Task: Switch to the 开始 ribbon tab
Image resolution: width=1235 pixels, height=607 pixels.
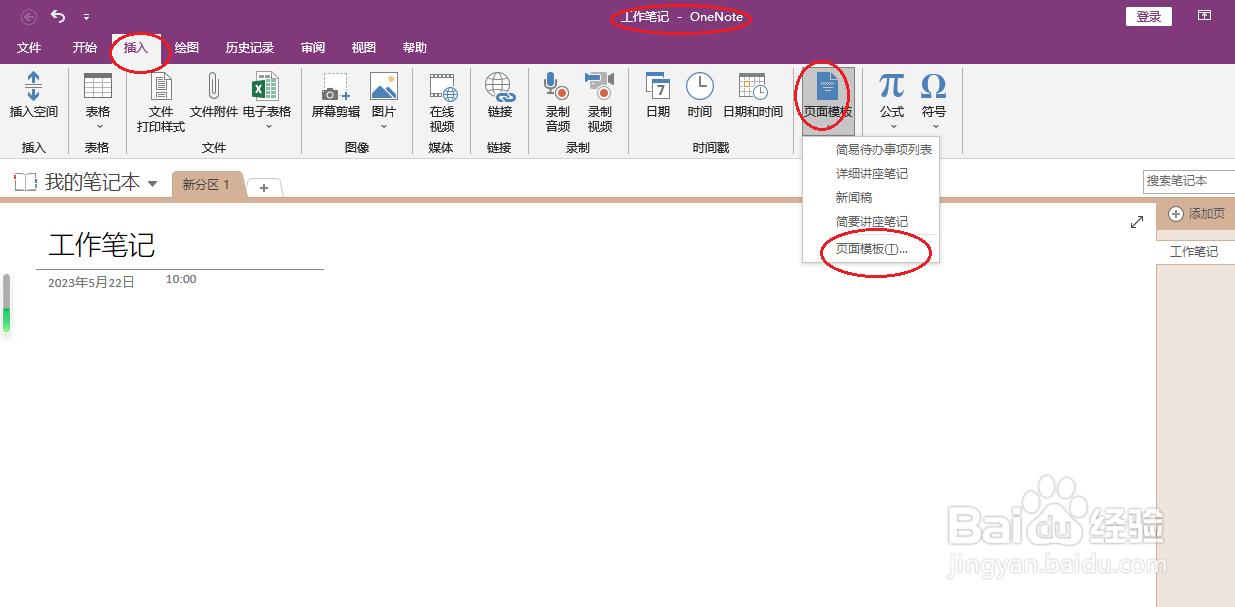Action: [x=85, y=47]
